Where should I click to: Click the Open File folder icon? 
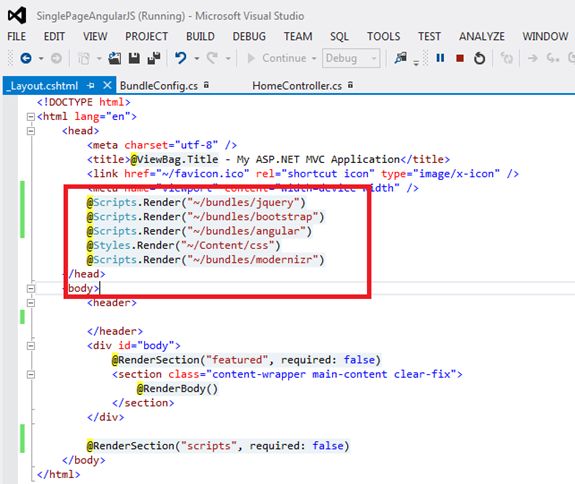[114, 58]
